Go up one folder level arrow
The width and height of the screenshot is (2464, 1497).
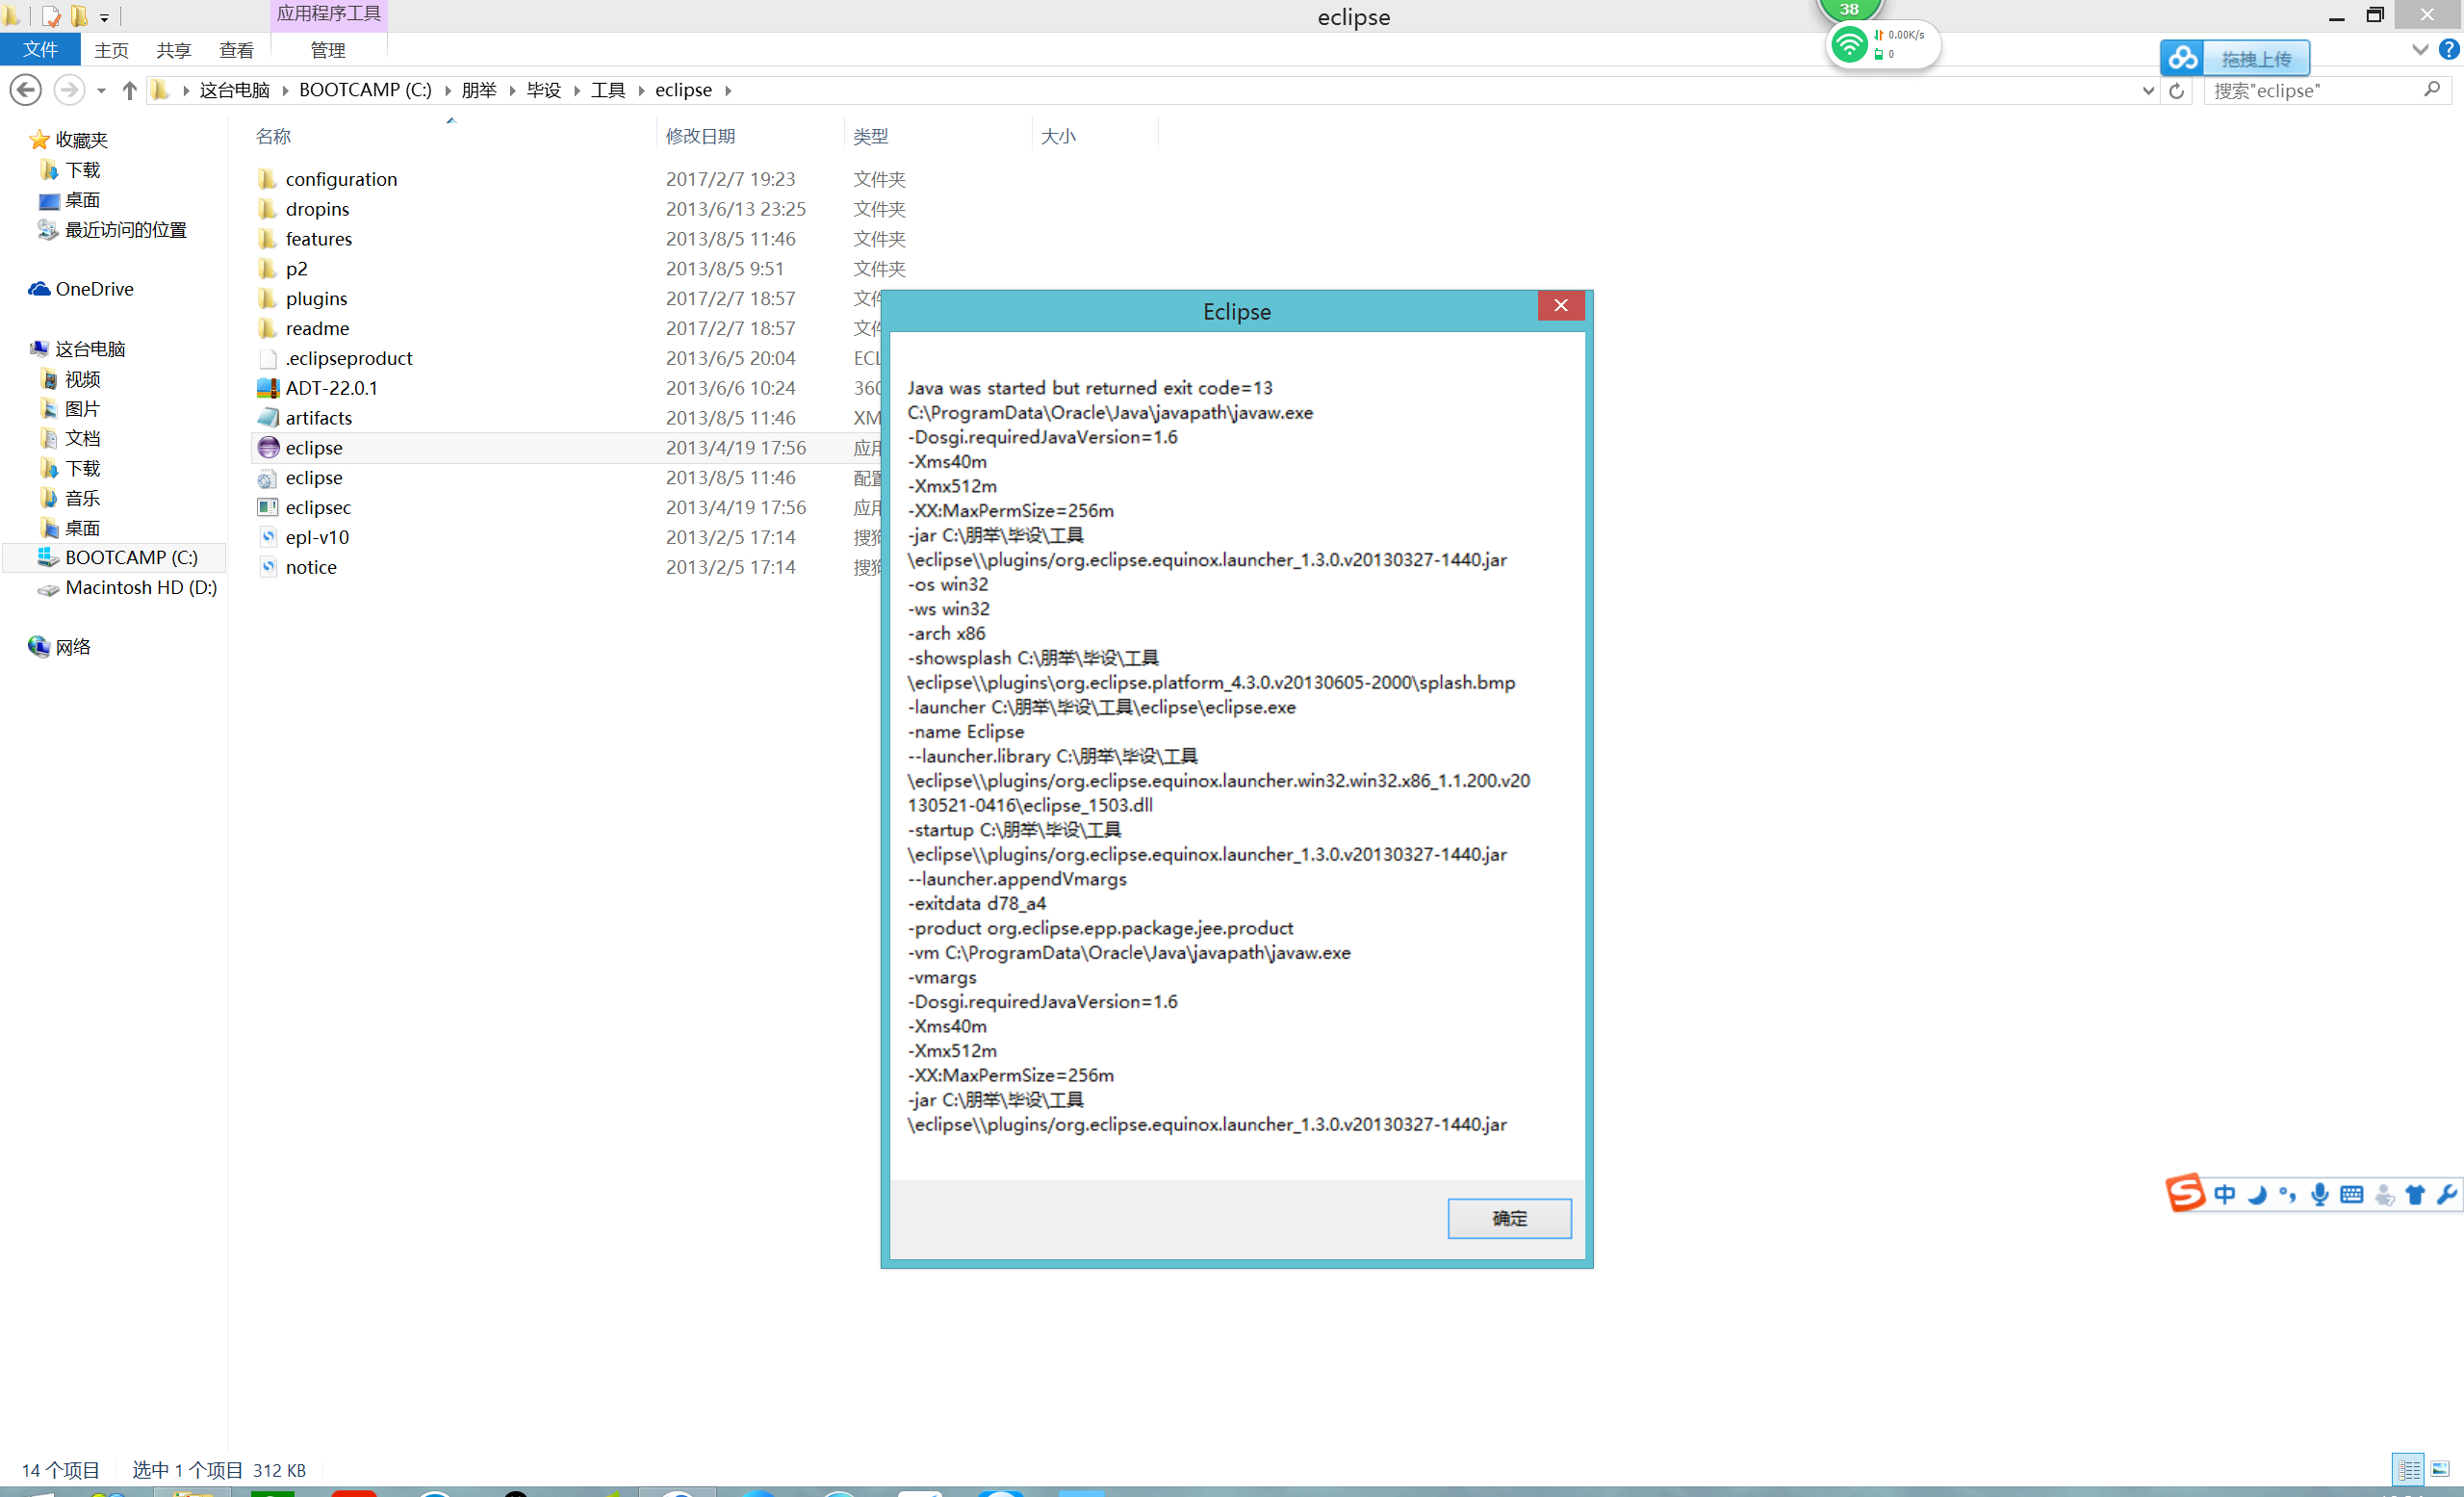coord(129,91)
